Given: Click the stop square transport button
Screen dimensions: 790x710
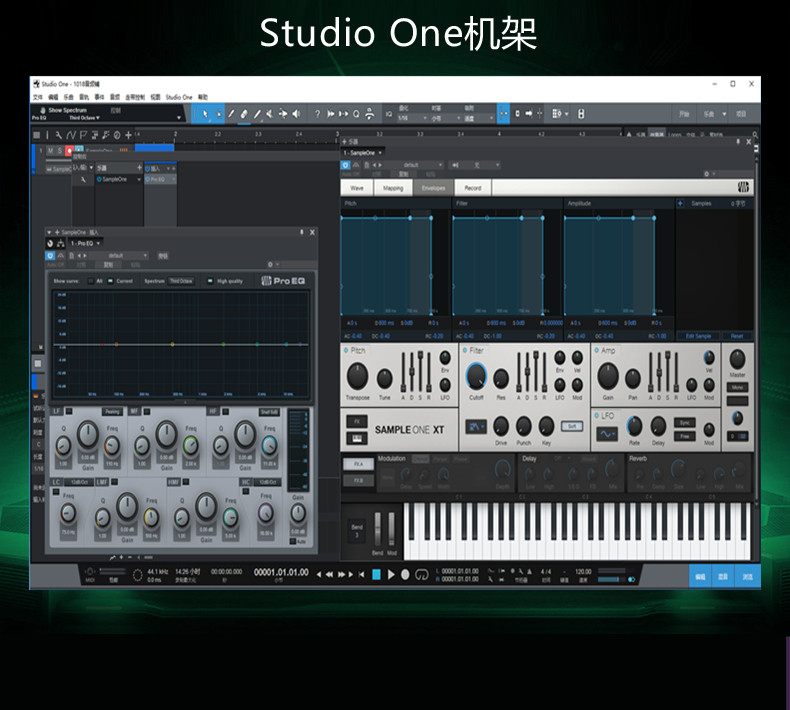Looking at the screenshot, I should coord(376,574).
